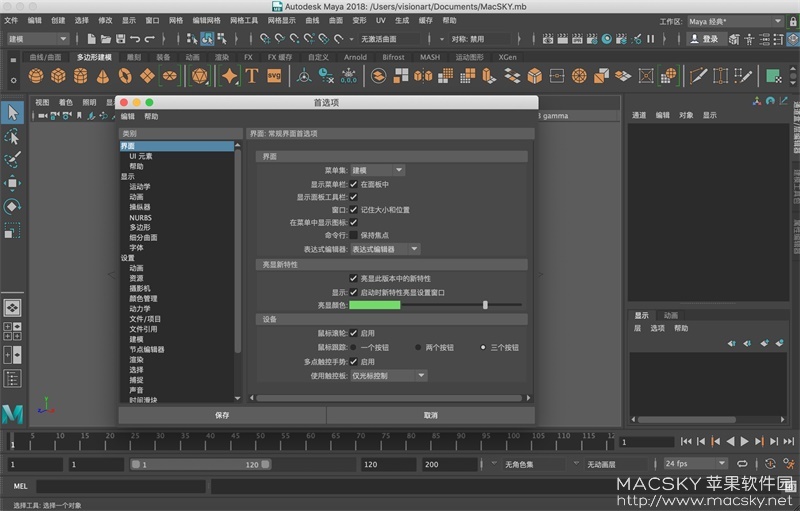Click the open scene folder icon
Image resolution: width=800 pixels, height=511 pixels.
click(106, 39)
